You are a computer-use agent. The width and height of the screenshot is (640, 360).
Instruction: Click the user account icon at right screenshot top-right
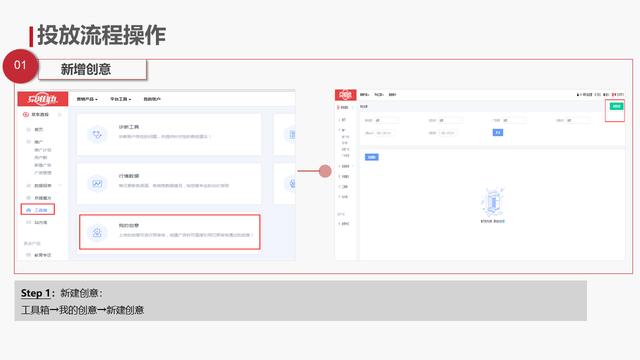click(x=578, y=95)
